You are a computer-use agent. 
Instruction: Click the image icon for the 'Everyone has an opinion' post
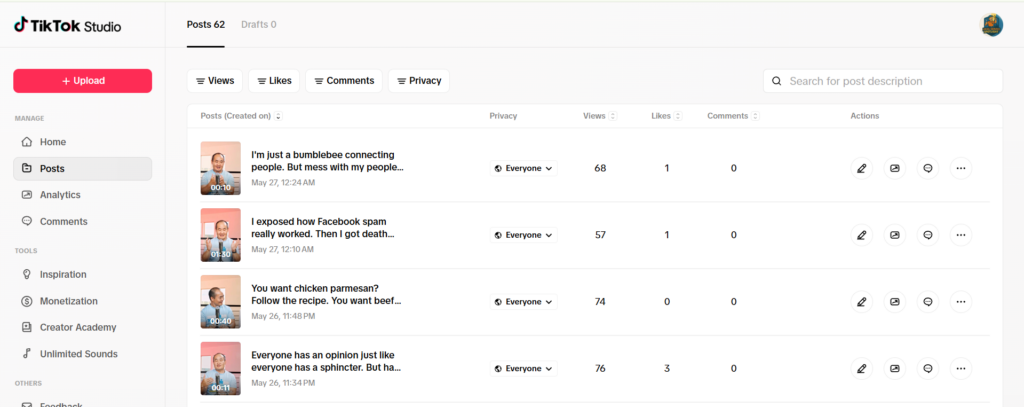click(895, 368)
